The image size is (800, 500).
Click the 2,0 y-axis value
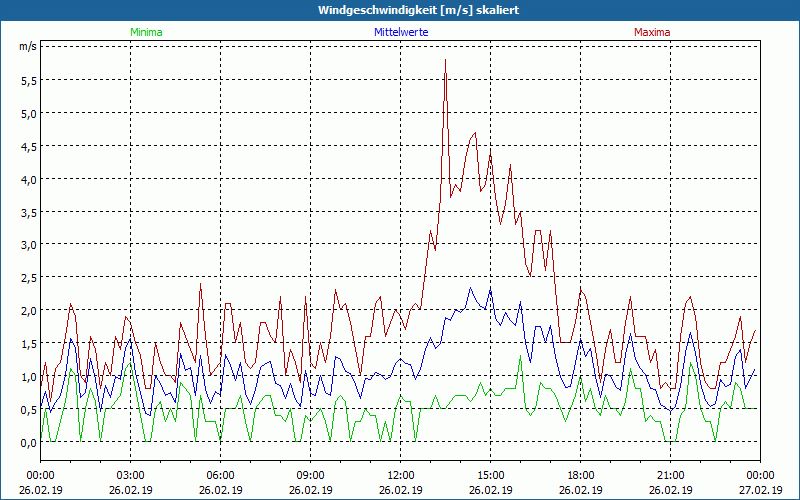[x=29, y=311]
